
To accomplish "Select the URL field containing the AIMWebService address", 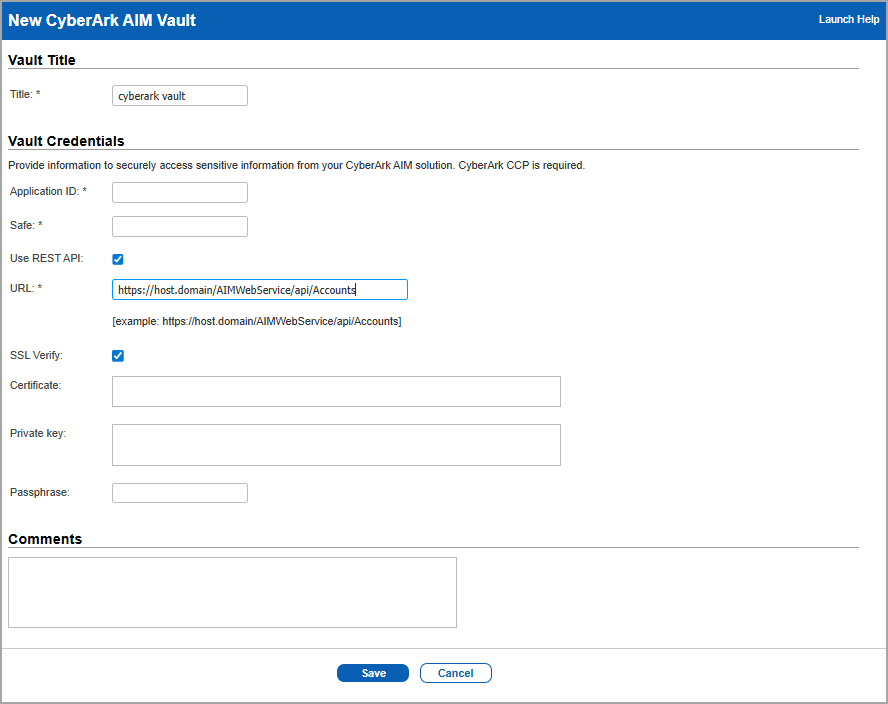I will [260, 289].
